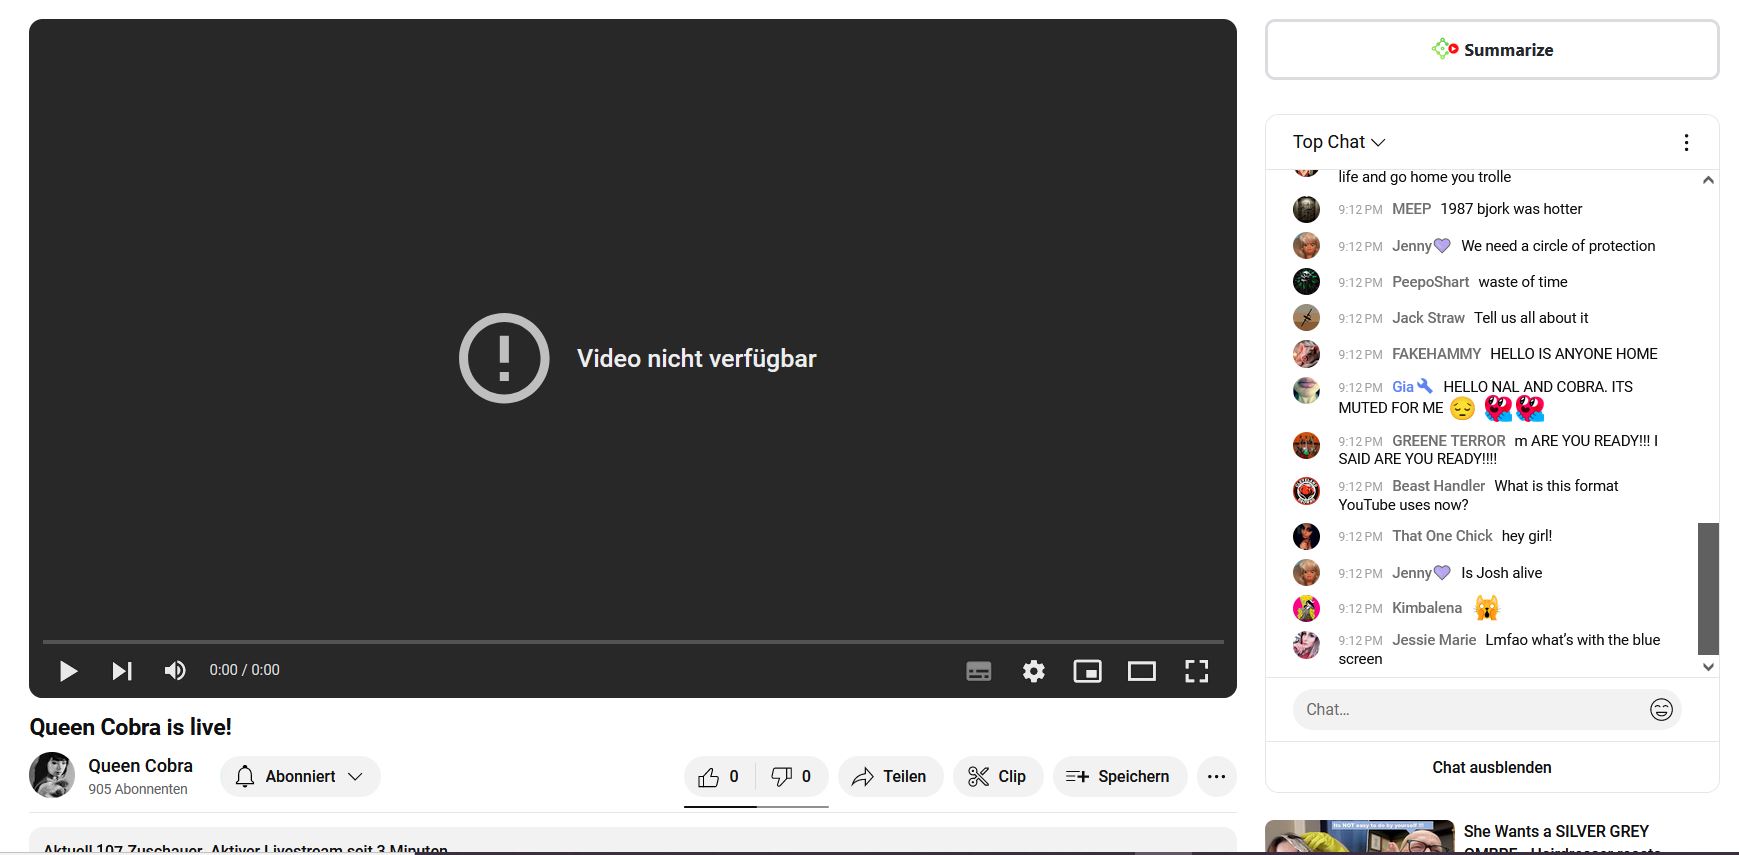Skip to next video
Screen dimensions: 1739x855
pyautogui.click(x=122, y=671)
